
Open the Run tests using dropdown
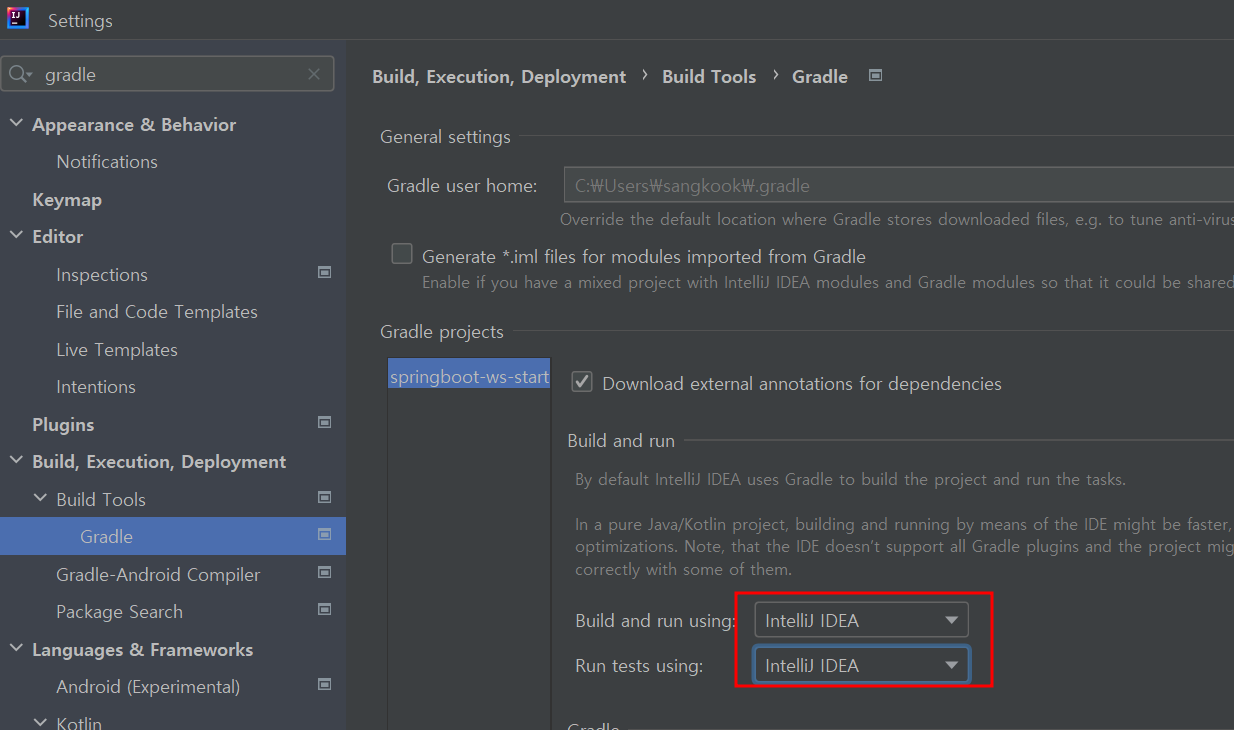(x=861, y=665)
